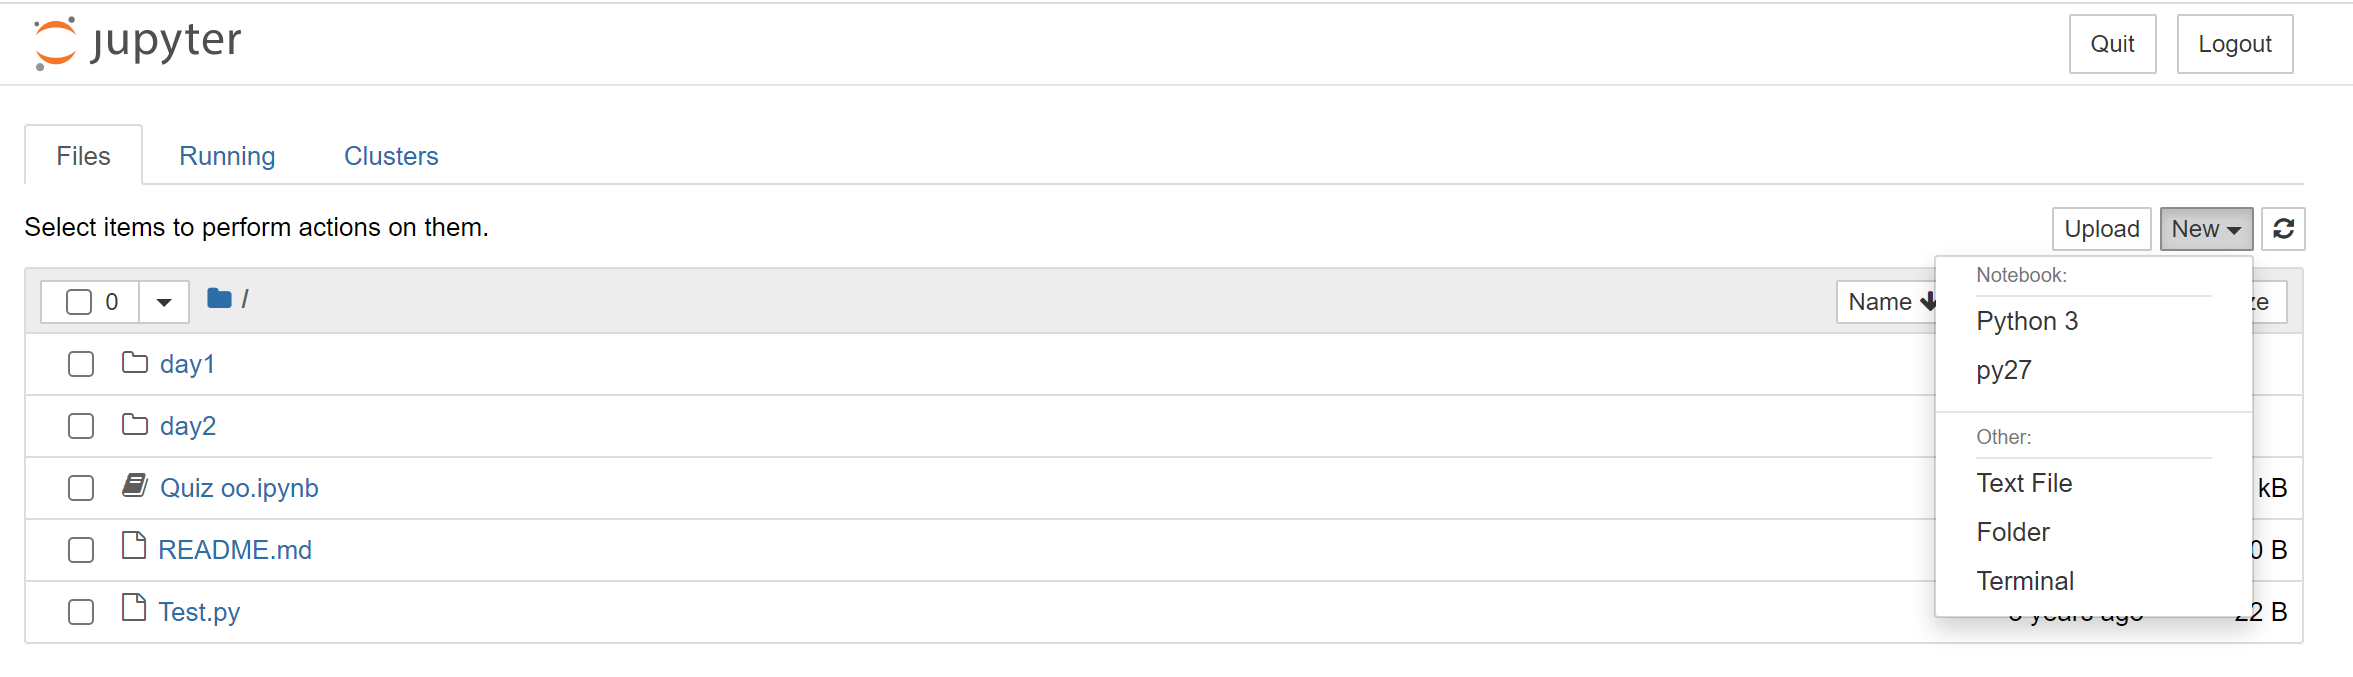
Task: Click the folder icon beside day2
Action: [x=135, y=425]
